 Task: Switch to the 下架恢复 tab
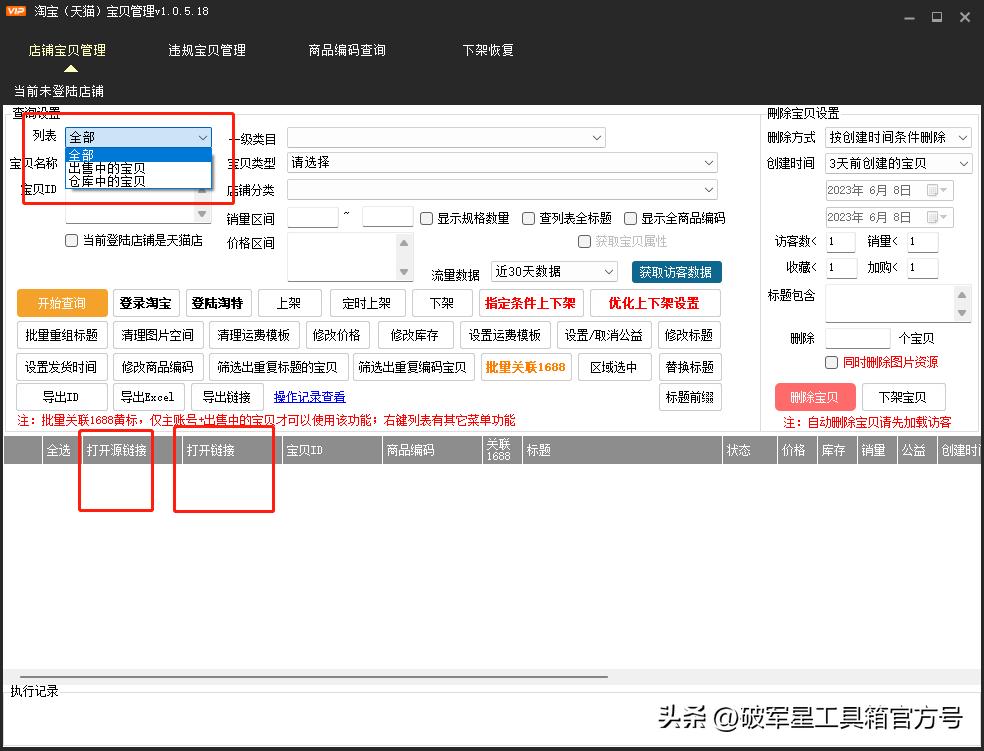[488, 48]
